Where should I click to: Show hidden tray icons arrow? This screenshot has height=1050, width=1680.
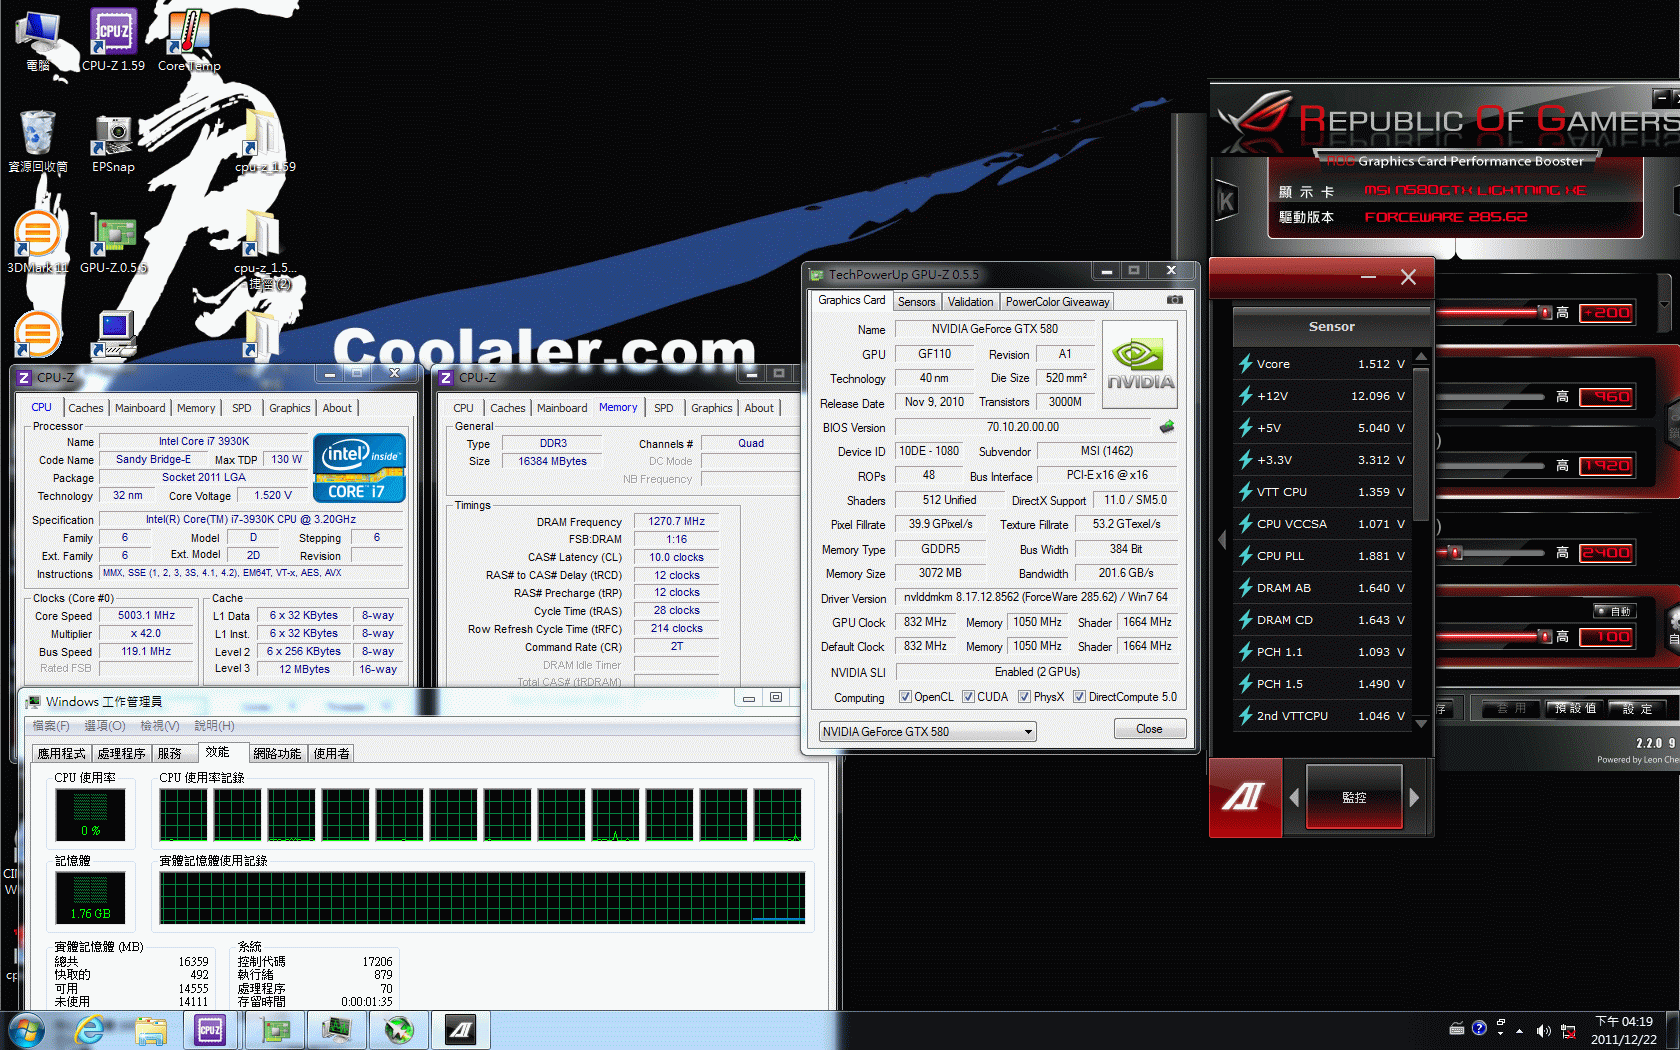[x=1519, y=1030]
